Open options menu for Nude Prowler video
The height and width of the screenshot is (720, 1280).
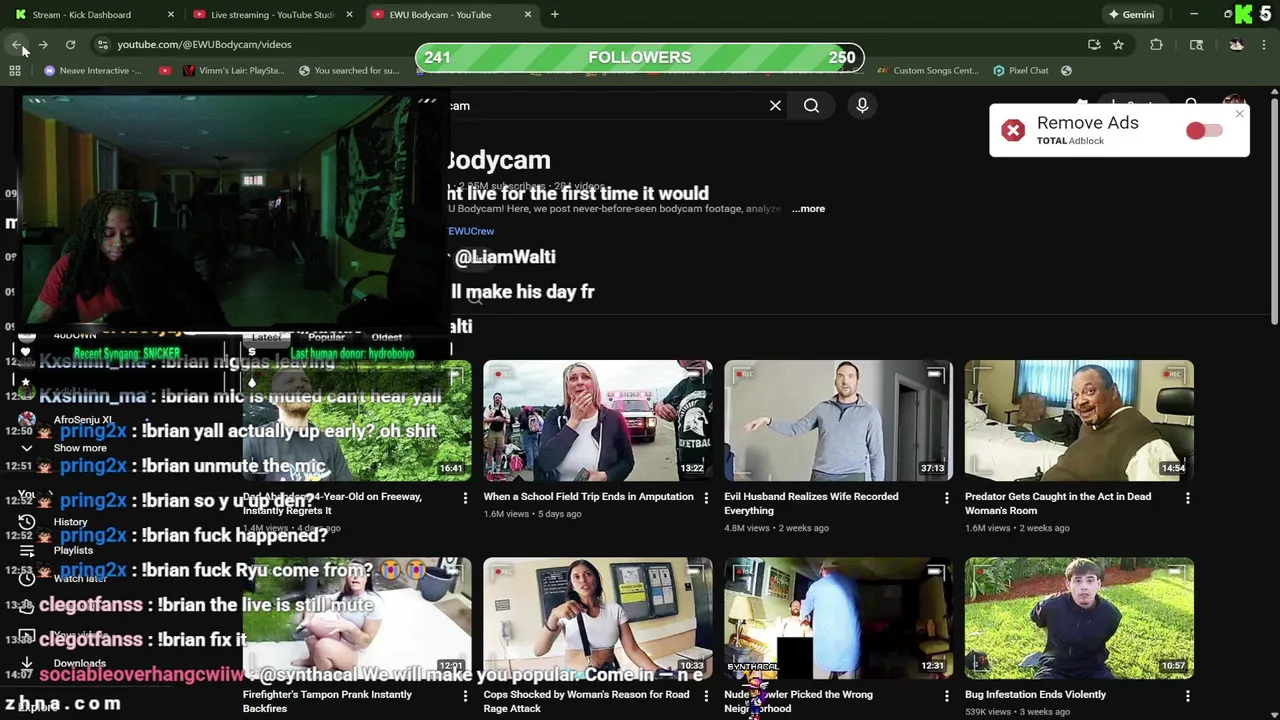coord(947,696)
